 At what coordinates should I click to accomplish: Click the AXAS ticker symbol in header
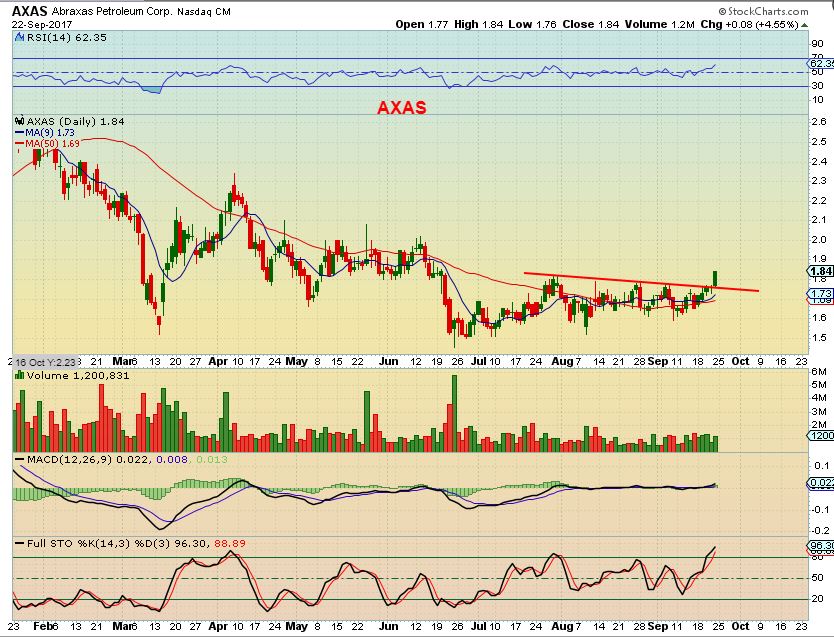click(30, 11)
